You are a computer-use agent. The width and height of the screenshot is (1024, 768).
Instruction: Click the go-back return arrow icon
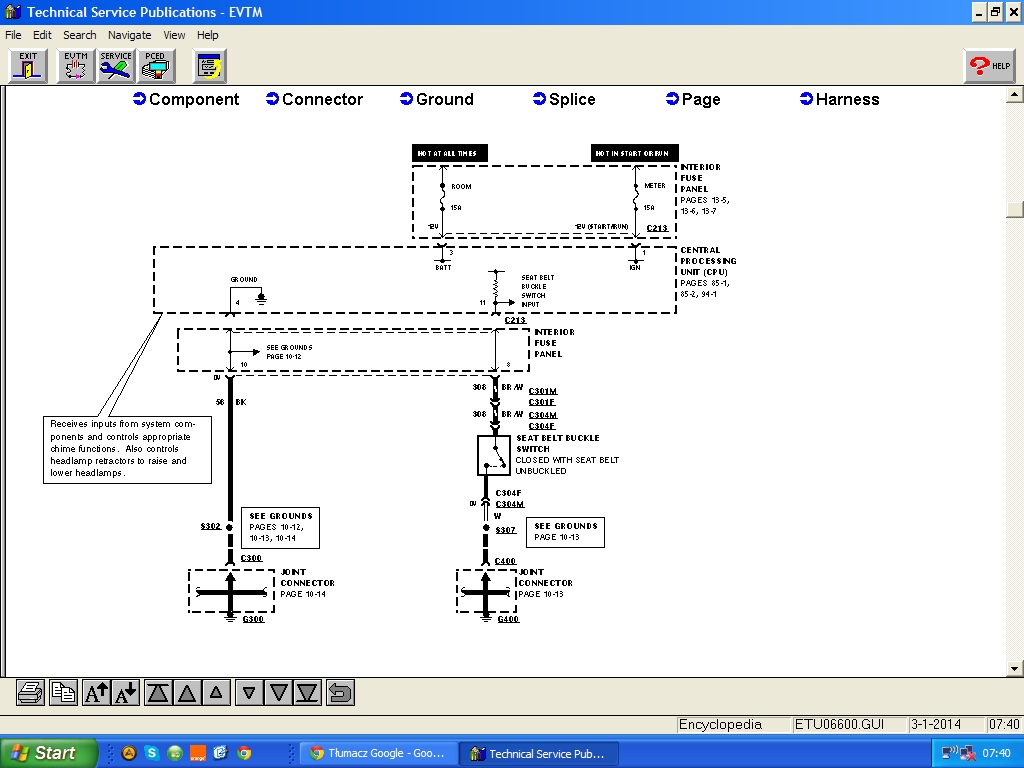click(340, 692)
